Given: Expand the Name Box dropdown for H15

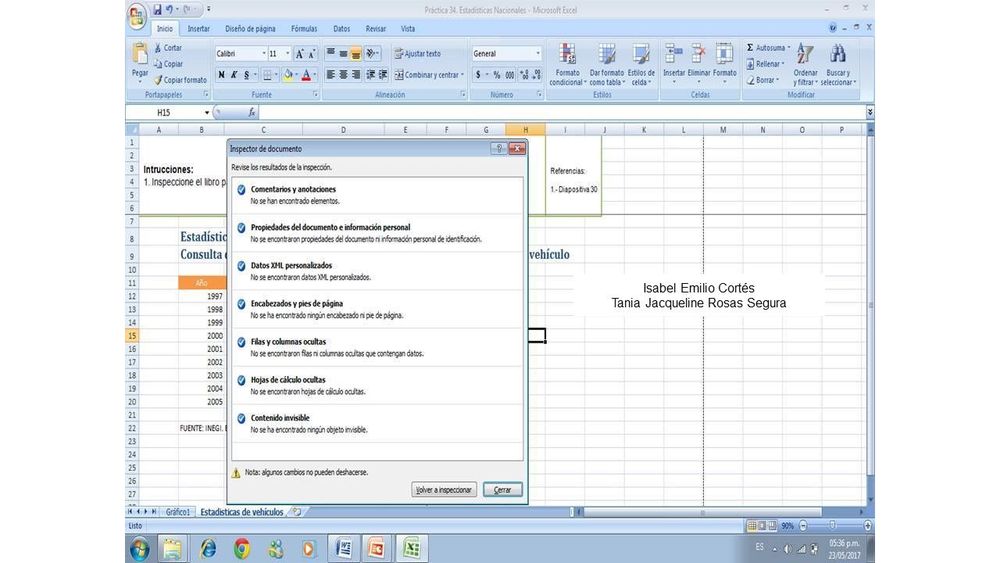Looking at the screenshot, I should pyautogui.click(x=207, y=113).
